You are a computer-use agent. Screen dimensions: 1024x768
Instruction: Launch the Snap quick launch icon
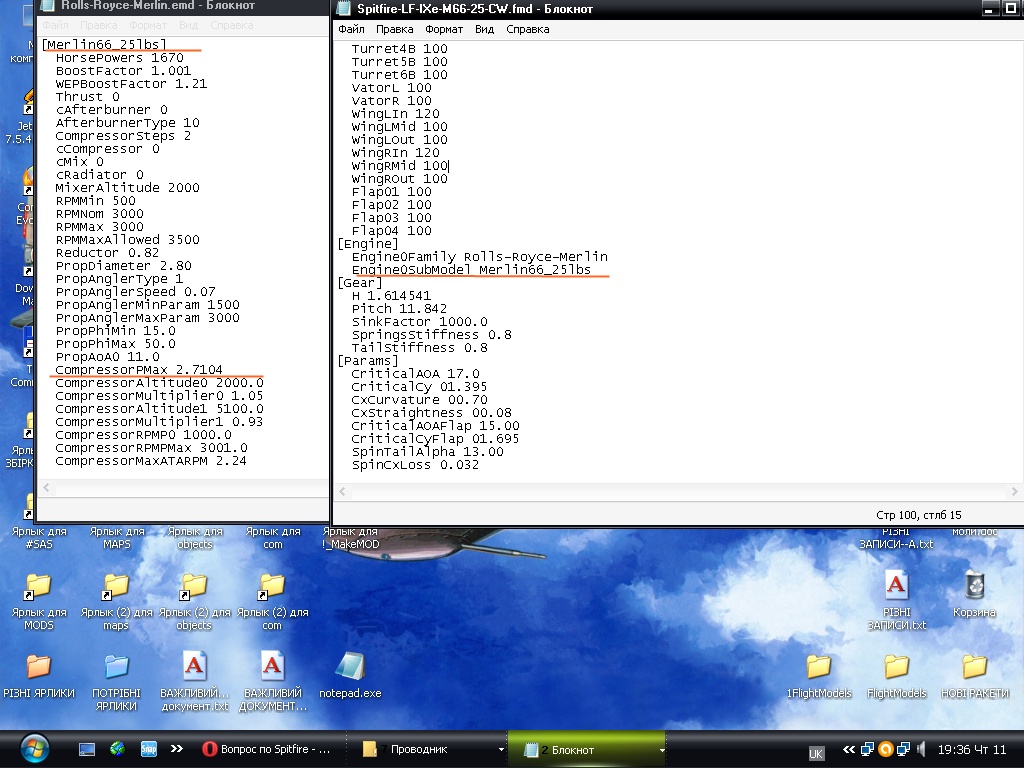pyautogui.click(x=149, y=749)
